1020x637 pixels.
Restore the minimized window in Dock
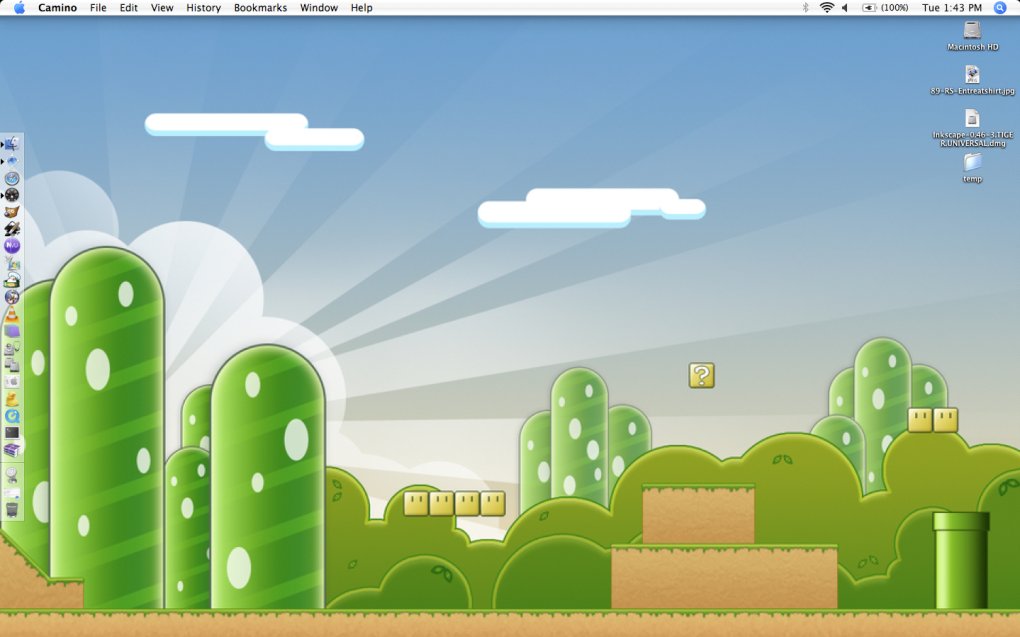click(12, 493)
